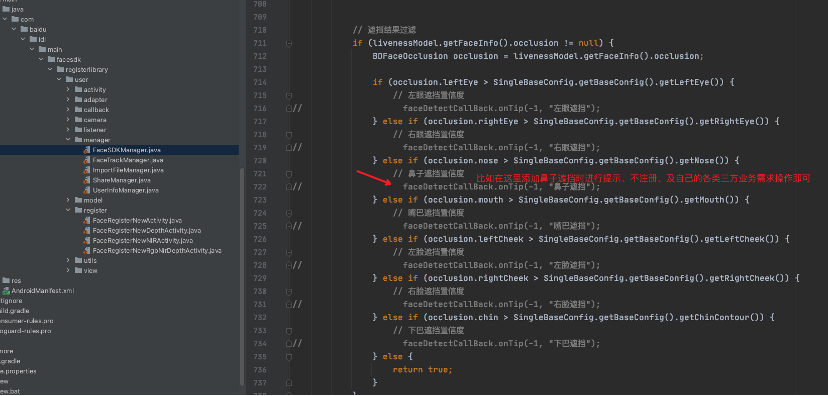Click the ImportFileManager.java file icon
This screenshot has width=828, height=396.
[87, 170]
